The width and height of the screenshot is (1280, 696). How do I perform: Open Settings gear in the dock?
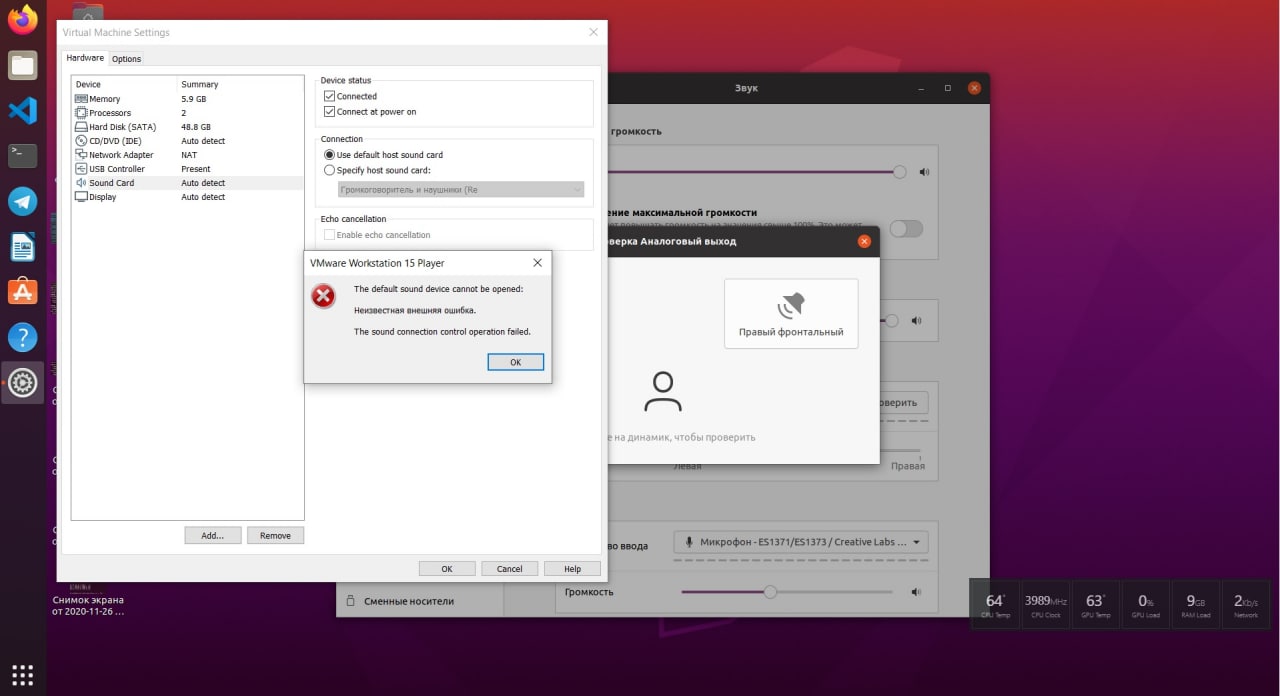[x=22, y=382]
